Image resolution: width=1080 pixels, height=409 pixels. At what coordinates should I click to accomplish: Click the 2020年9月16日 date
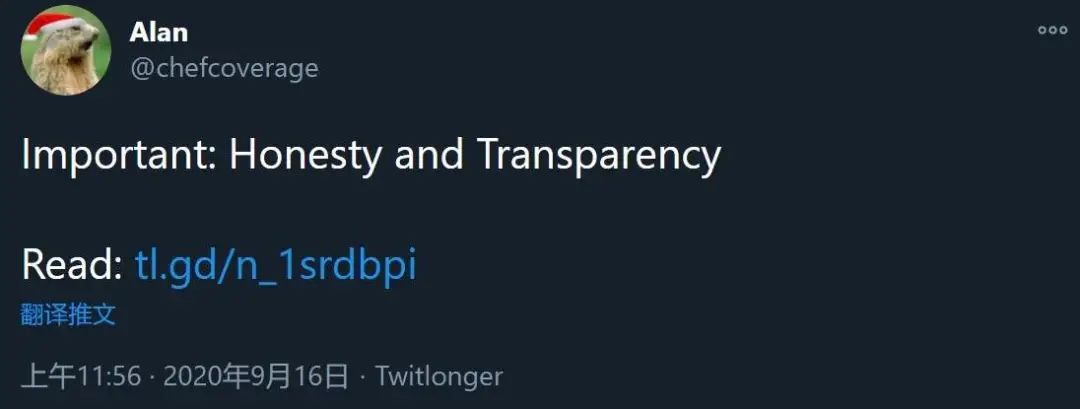point(256,377)
